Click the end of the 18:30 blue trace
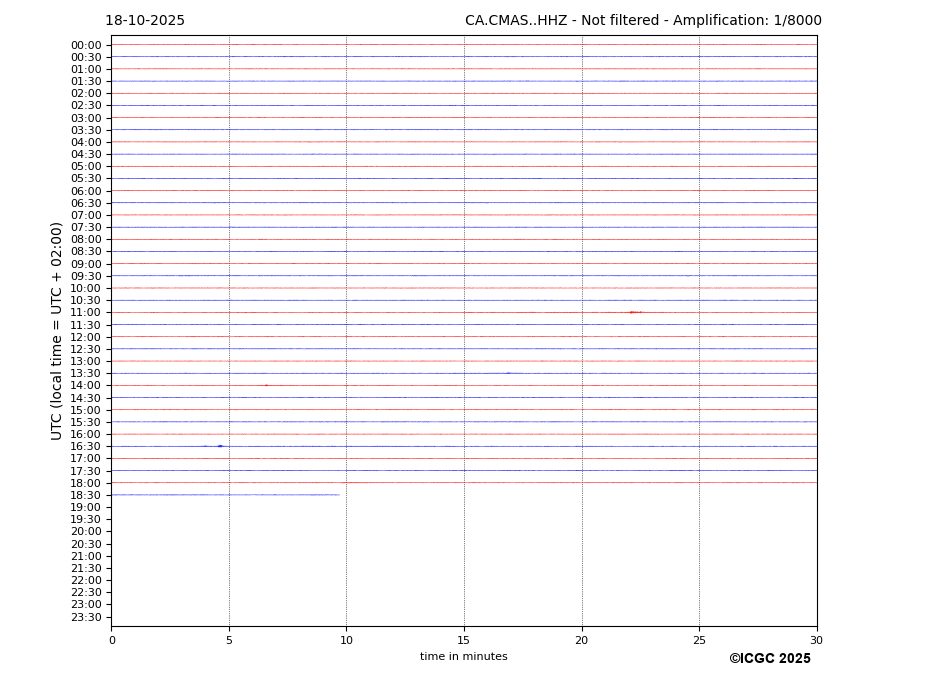Viewport: 927px width, 696px height. coord(338,495)
